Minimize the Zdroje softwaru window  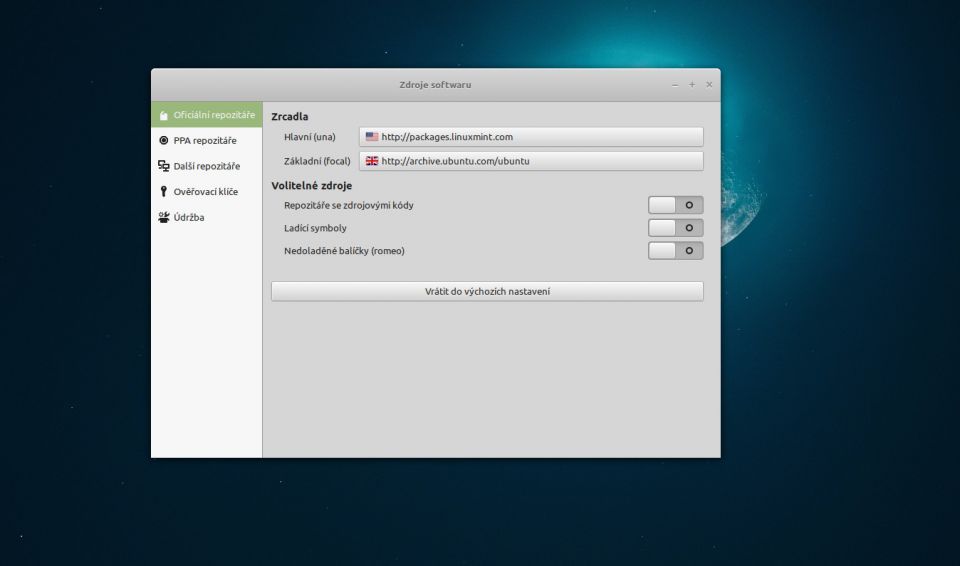click(675, 85)
